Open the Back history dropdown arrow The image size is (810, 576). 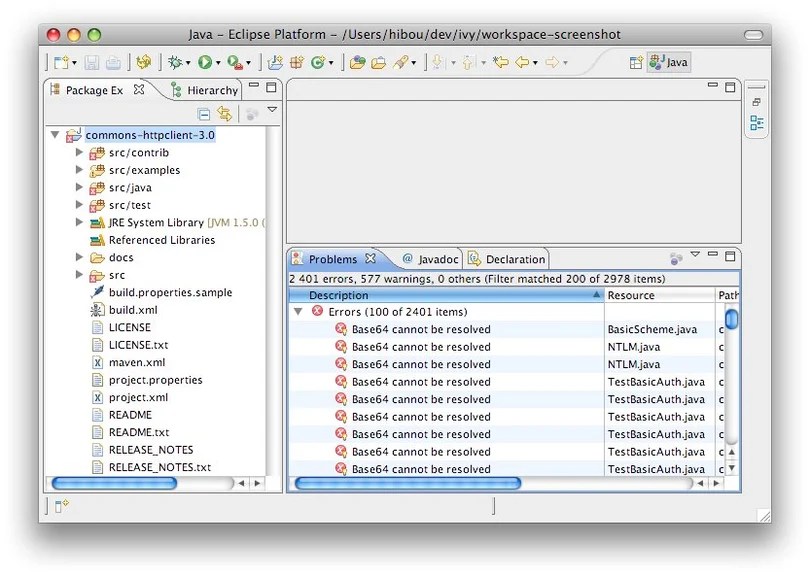[535, 63]
